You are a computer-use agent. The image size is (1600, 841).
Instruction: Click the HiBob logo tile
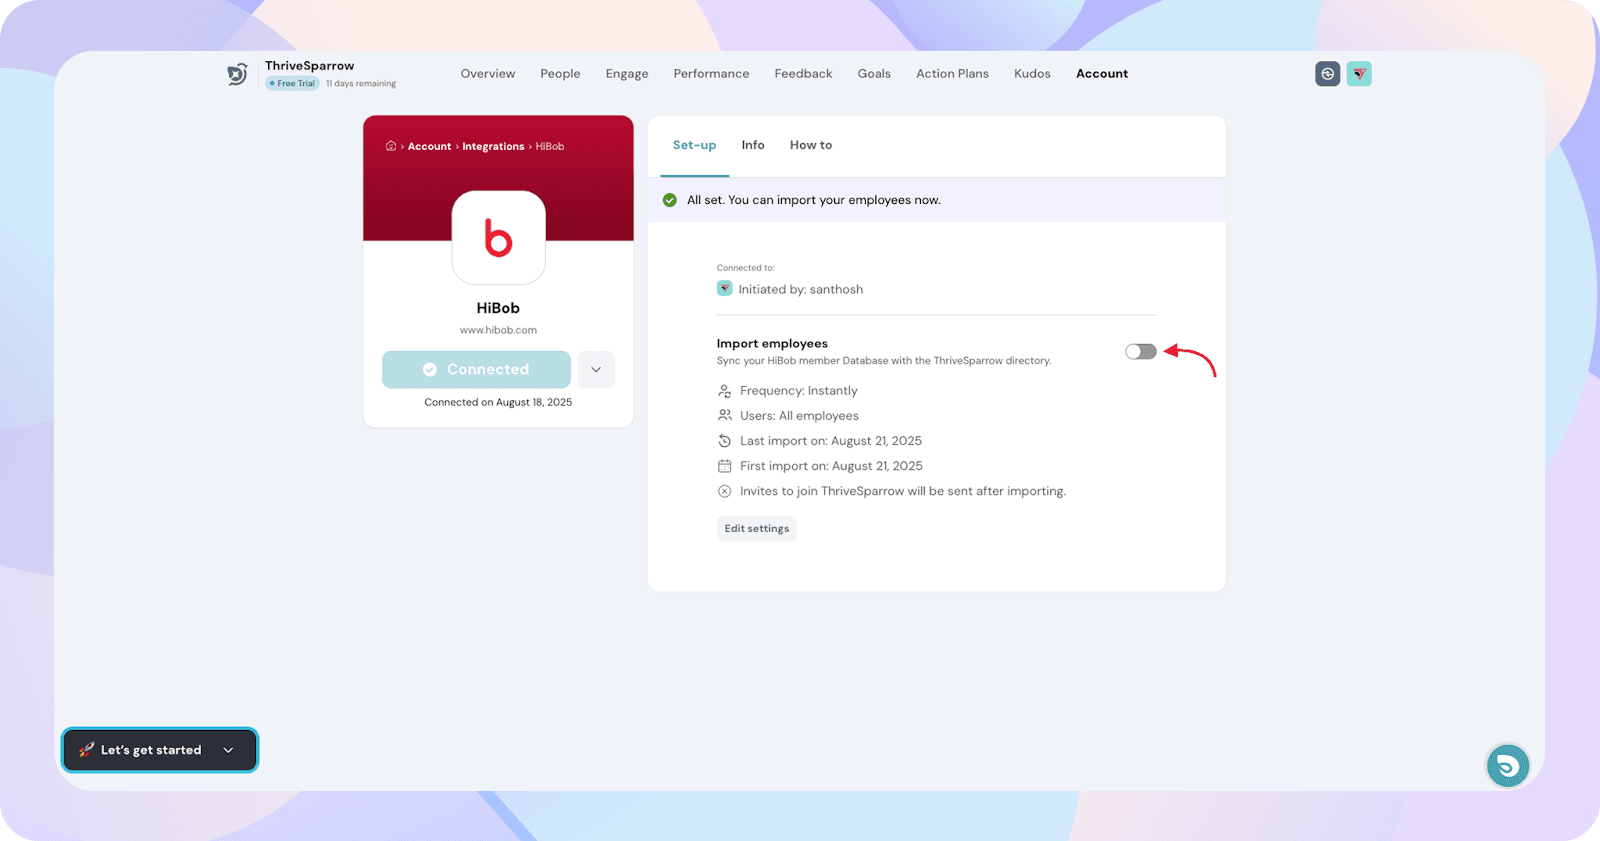[x=498, y=237]
